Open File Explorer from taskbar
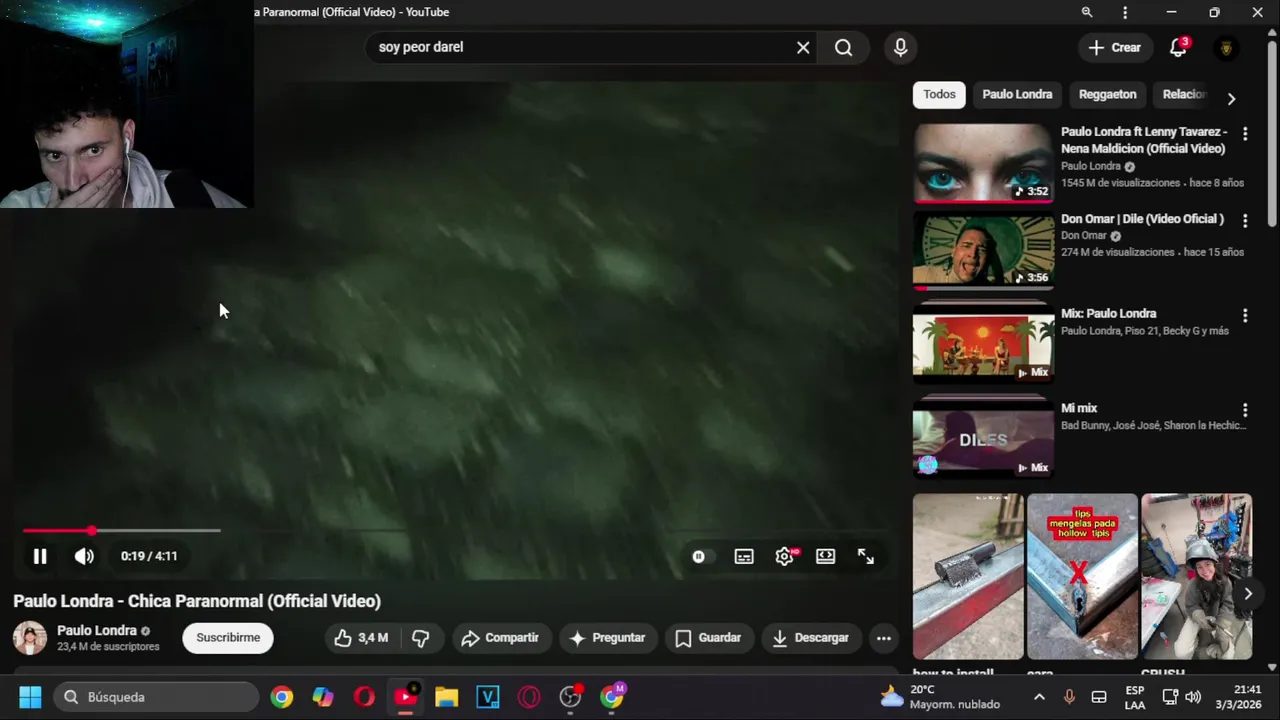The width and height of the screenshot is (1280, 720). coord(446,697)
